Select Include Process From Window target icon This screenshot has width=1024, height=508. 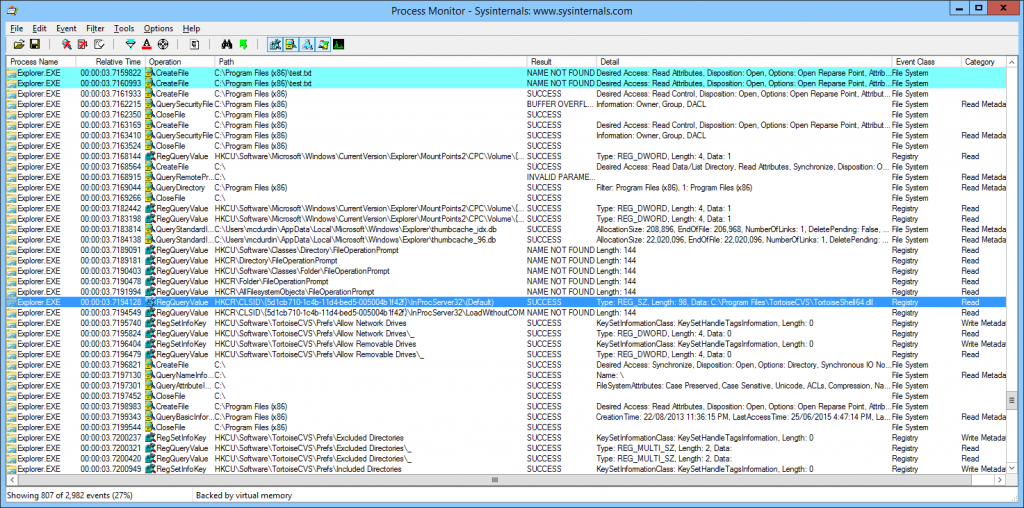[x=163, y=44]
